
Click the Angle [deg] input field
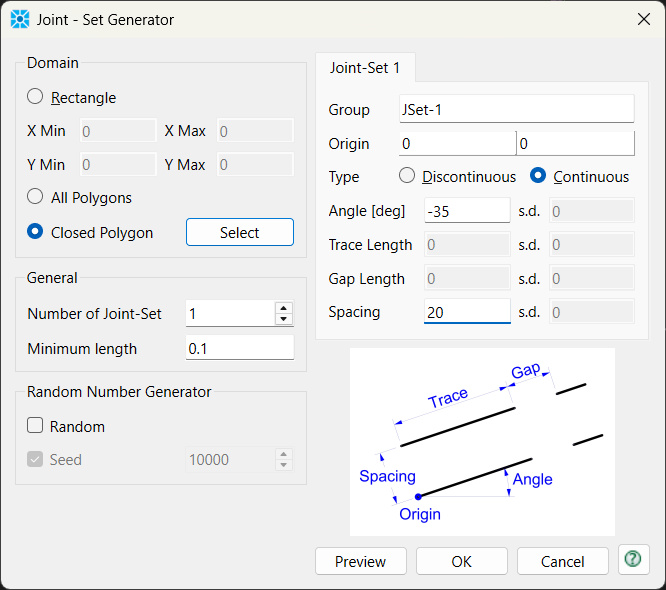[466, 210]
